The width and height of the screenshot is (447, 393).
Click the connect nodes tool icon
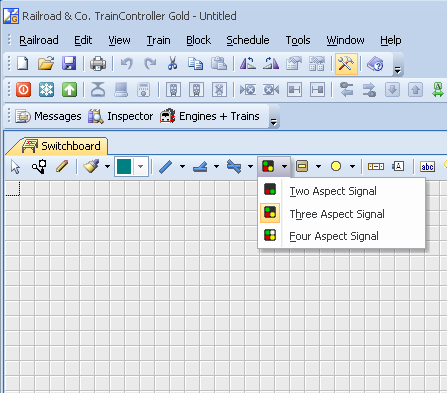point(39,166)
